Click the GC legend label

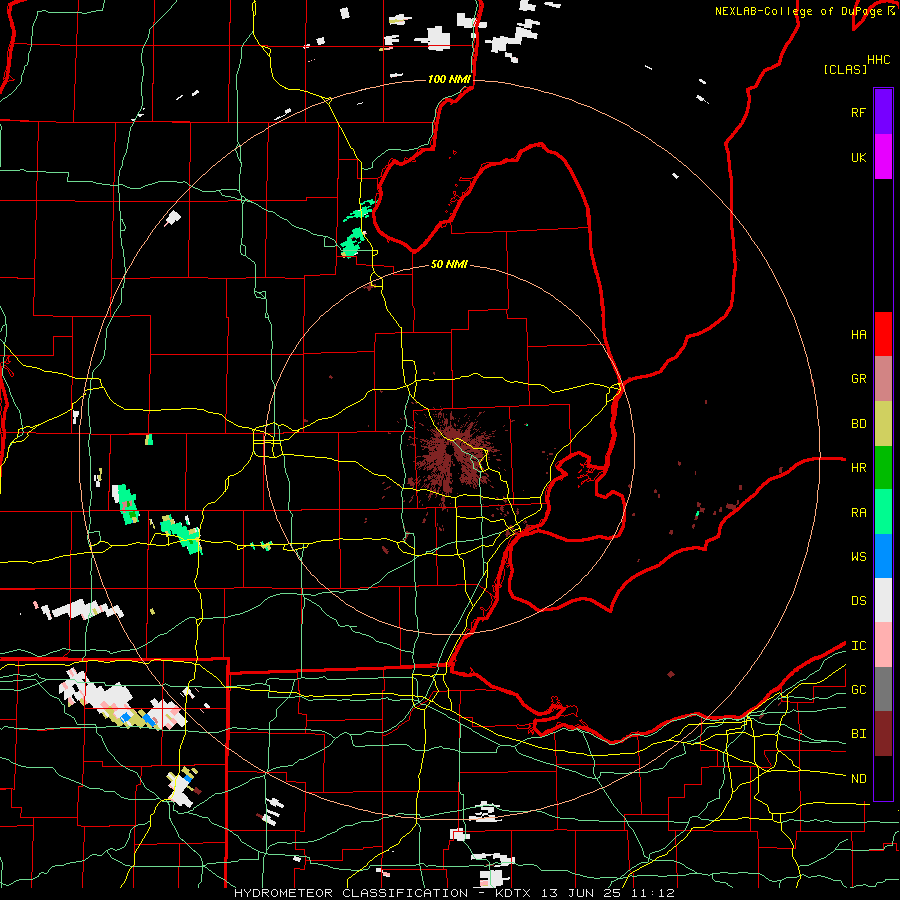[858, 690]
